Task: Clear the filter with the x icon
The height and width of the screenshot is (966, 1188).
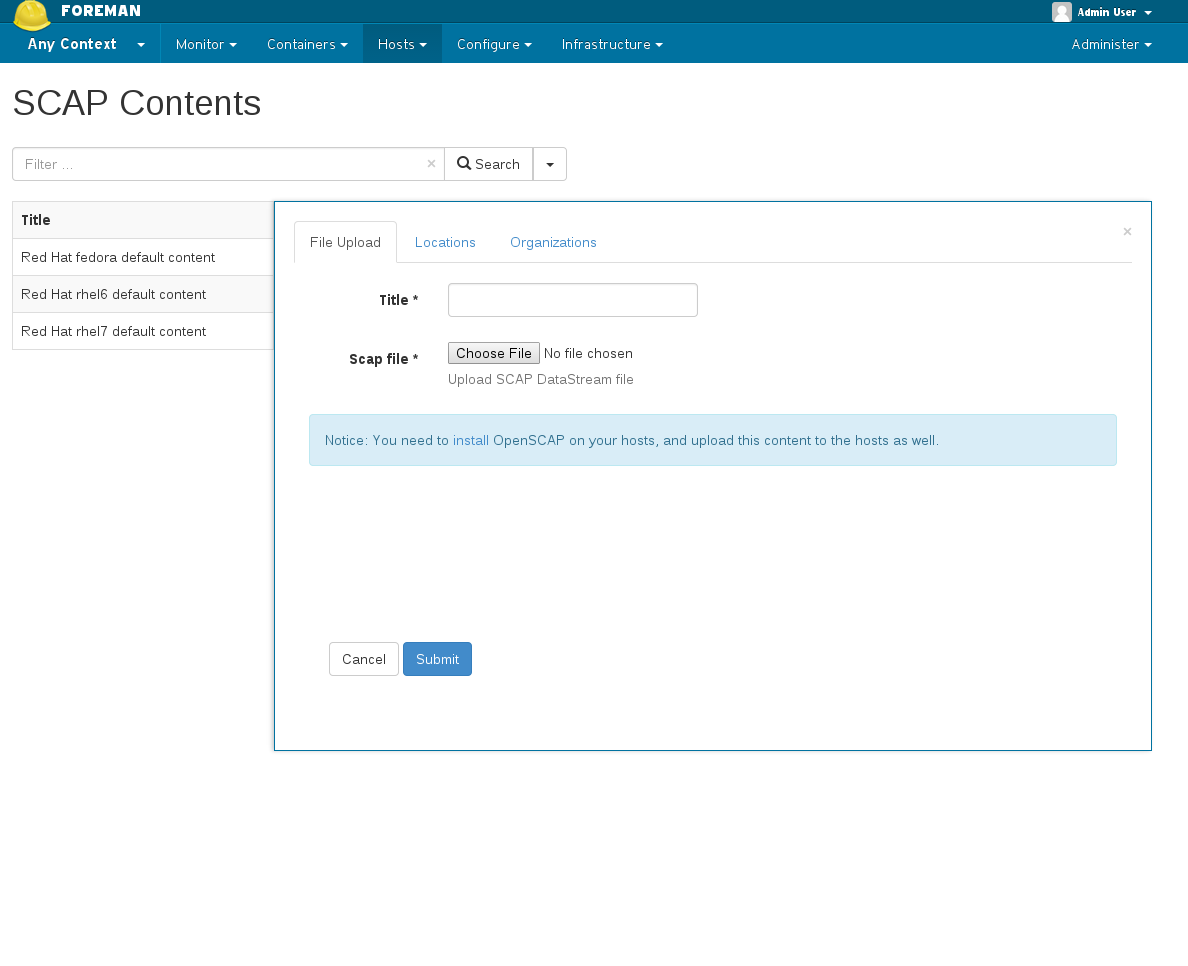Action: (431, 164)
